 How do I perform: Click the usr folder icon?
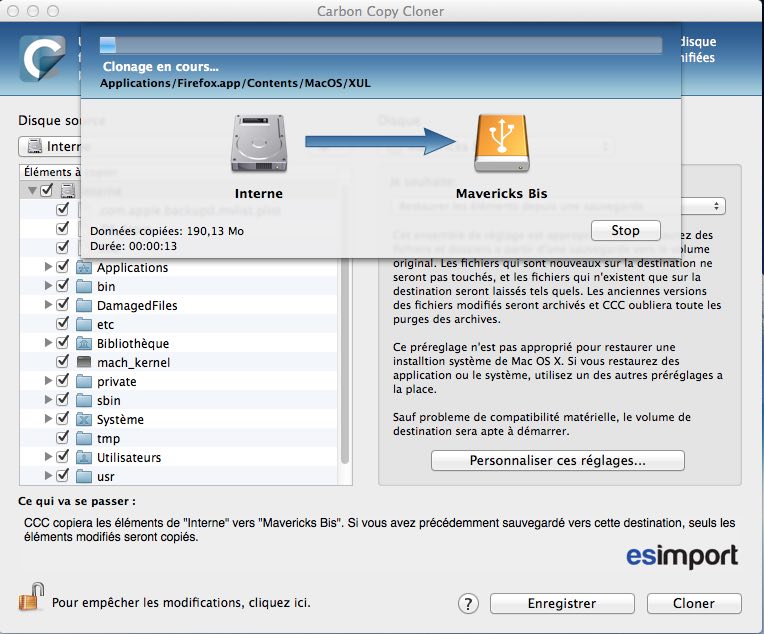click(84, 476)
